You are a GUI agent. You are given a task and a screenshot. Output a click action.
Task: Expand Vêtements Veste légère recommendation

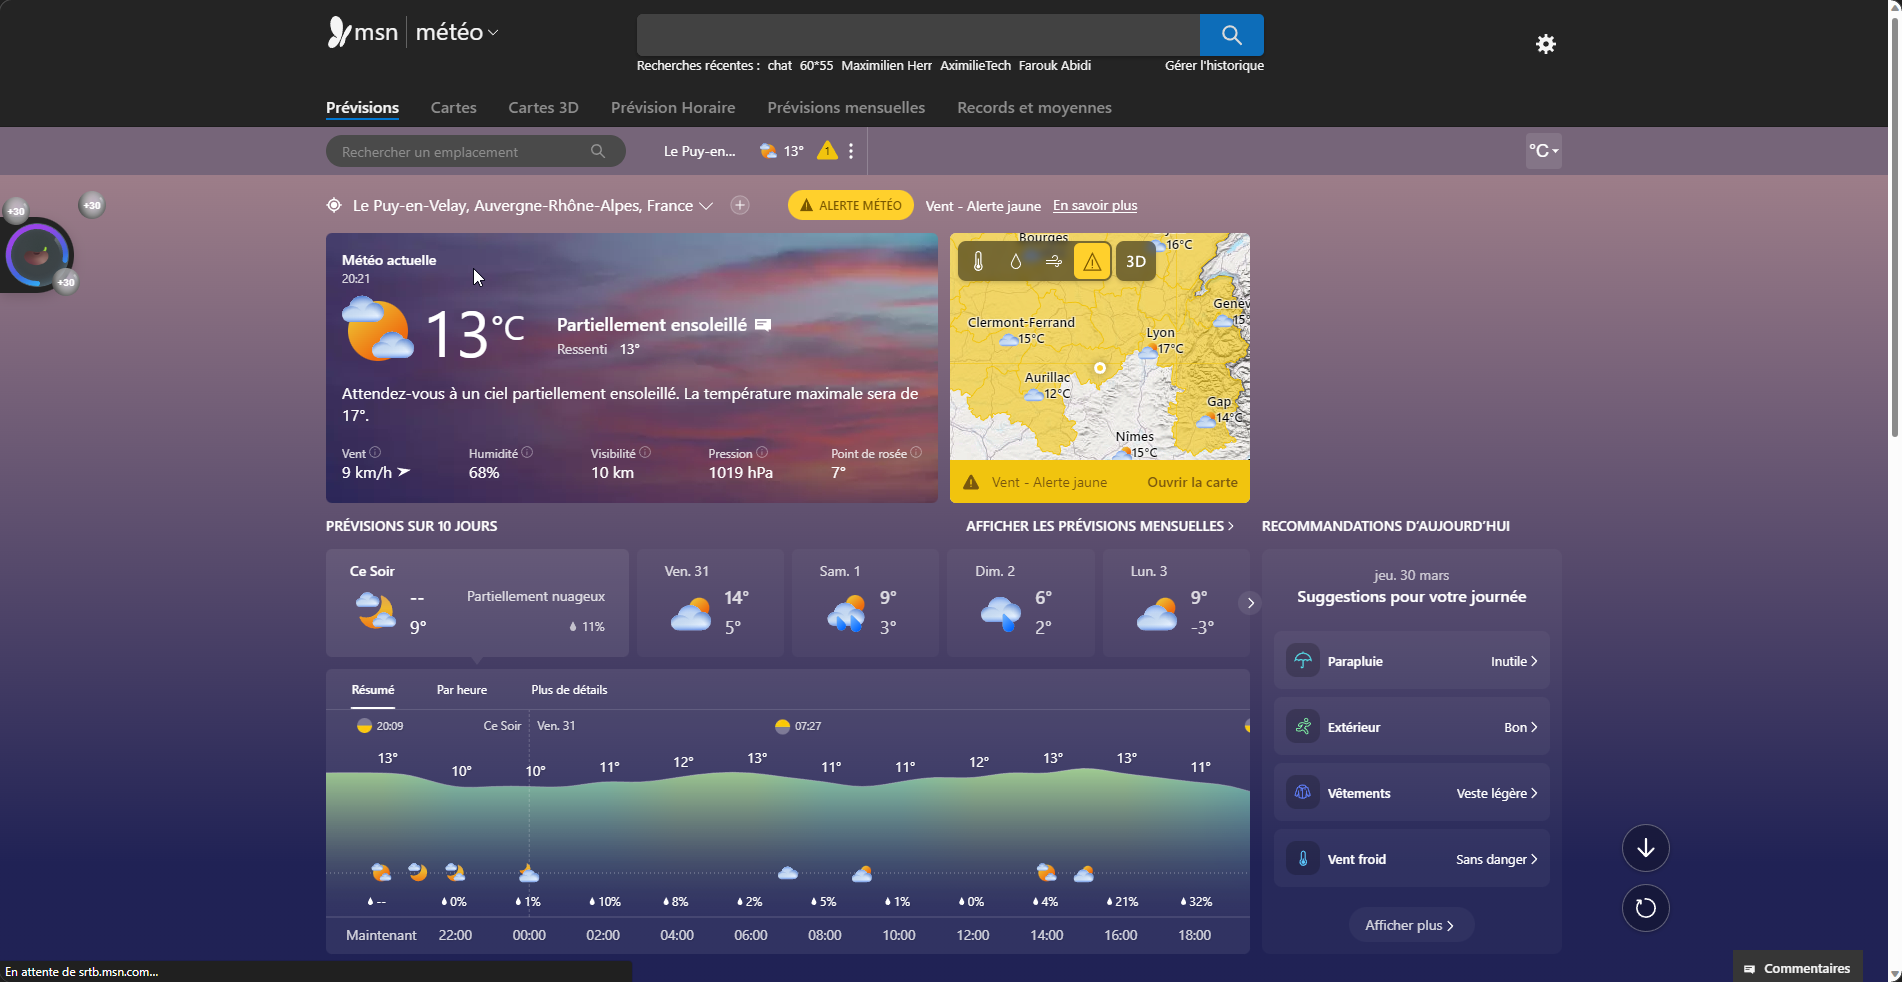[x=1411, y=792]
